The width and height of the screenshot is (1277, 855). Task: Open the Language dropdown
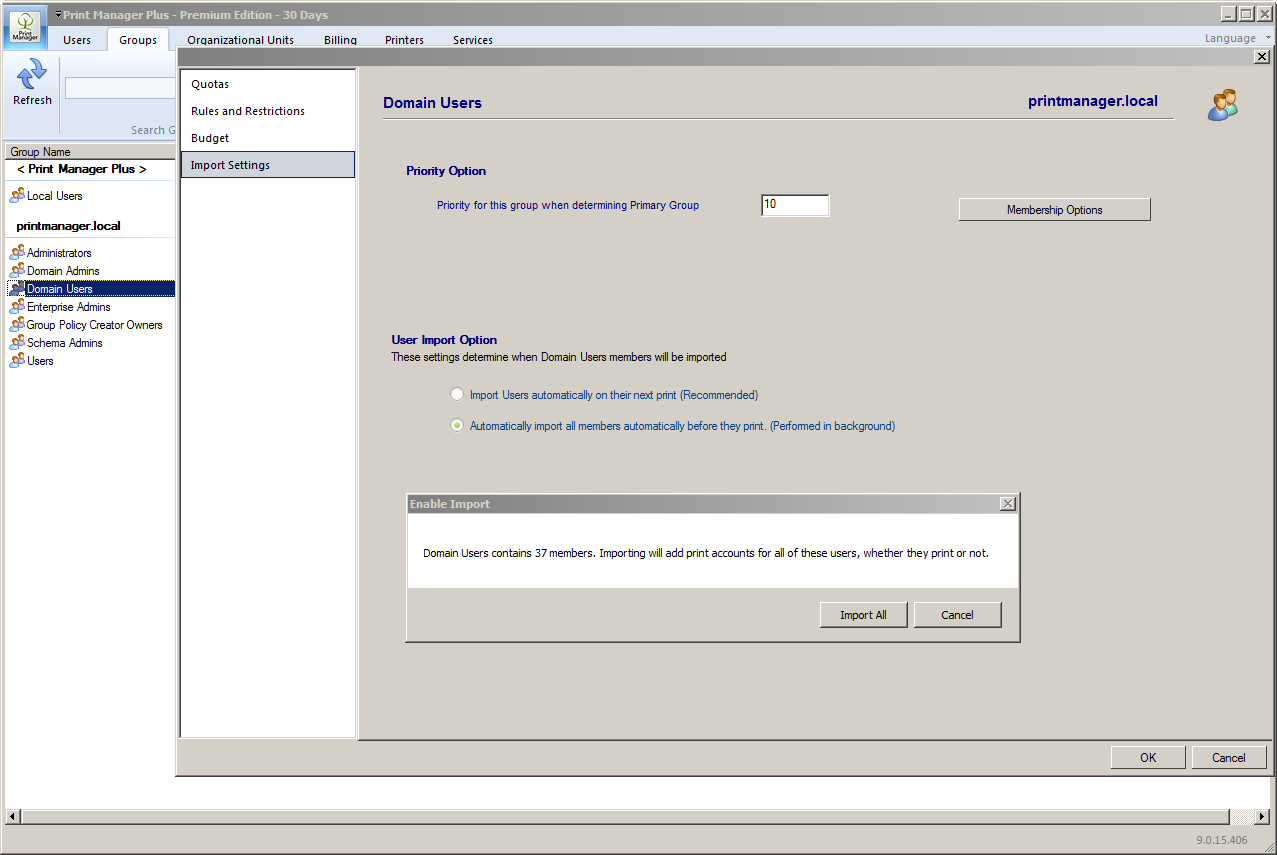click(1238, 38)
